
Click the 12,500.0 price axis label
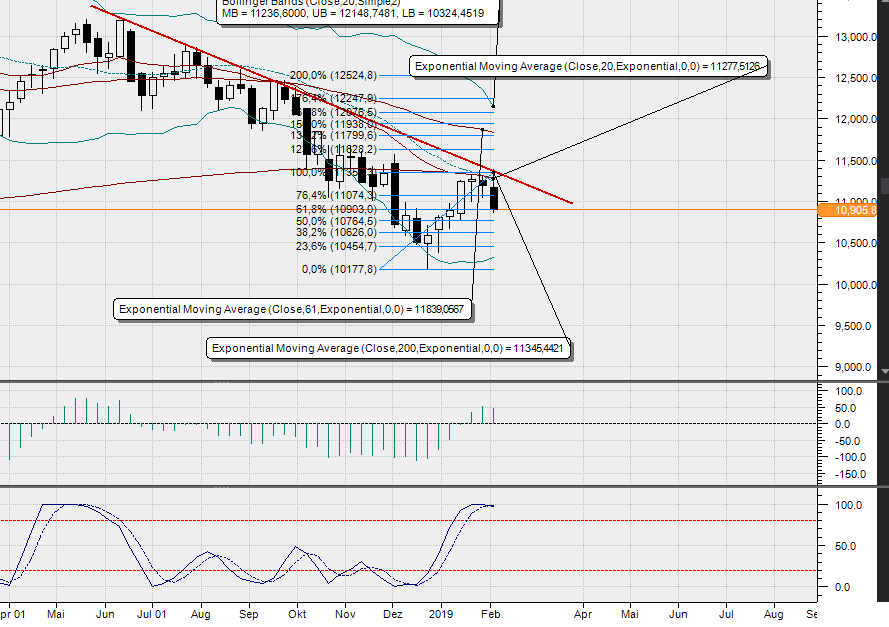pos(856,78)
